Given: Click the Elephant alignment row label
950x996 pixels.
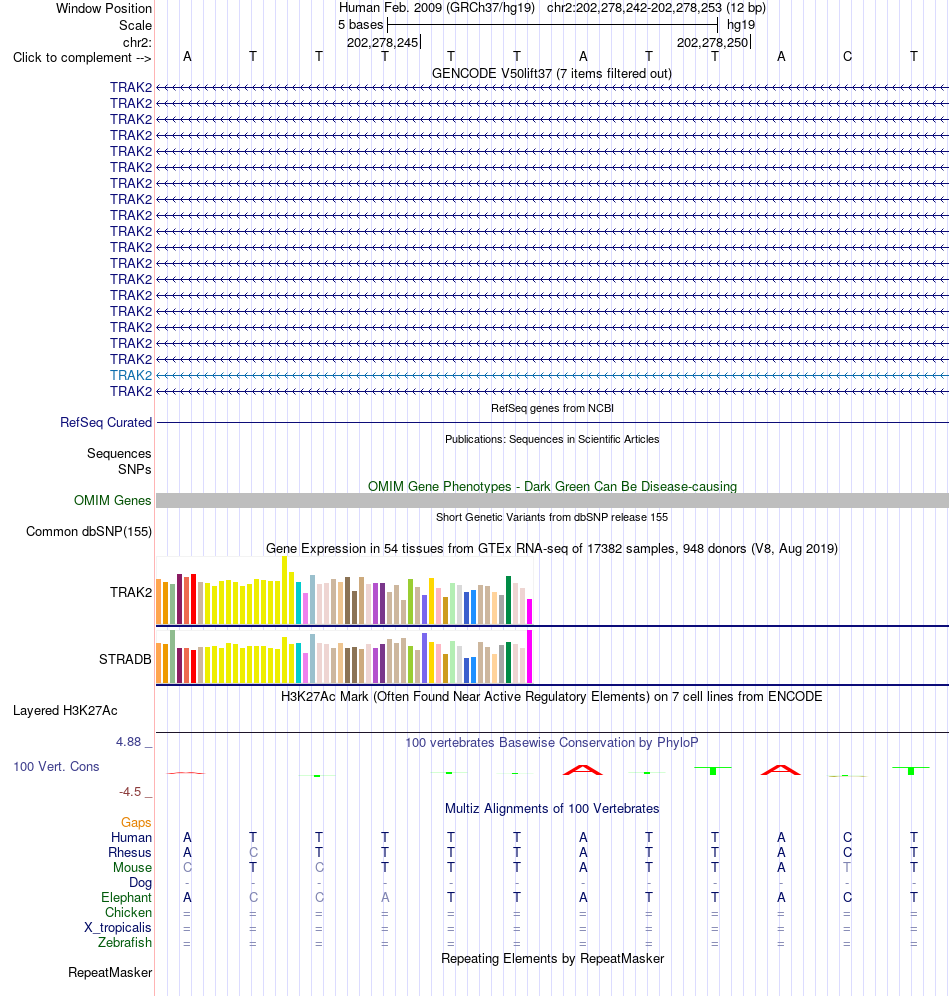Looking at the screenshot, I should point(126,898).
